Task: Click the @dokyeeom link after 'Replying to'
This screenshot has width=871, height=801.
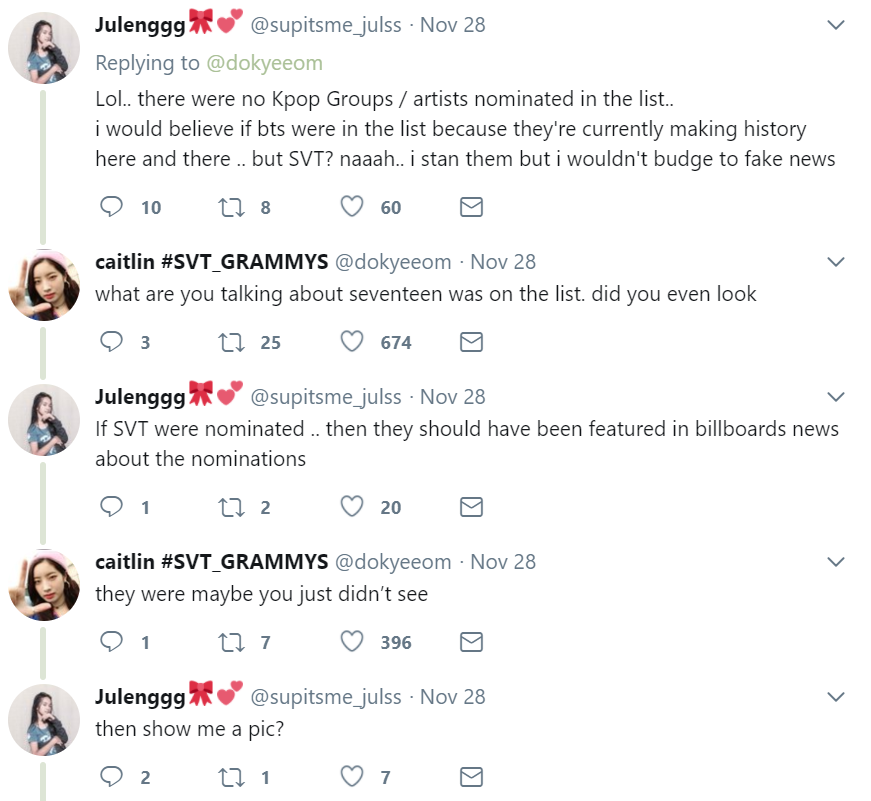Action: tap(264, 63)
